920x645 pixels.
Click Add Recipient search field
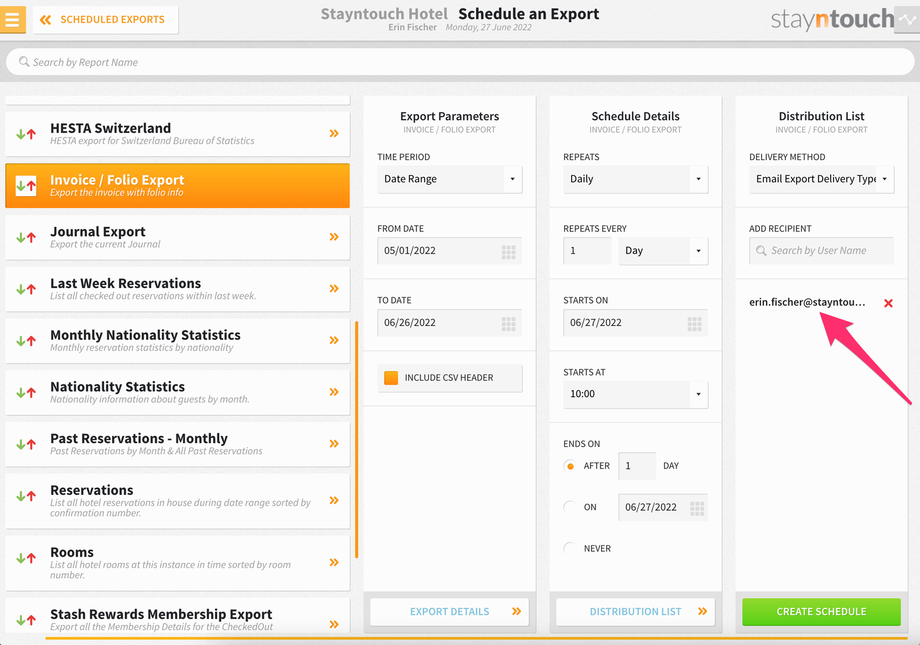(x=821, y=251)
